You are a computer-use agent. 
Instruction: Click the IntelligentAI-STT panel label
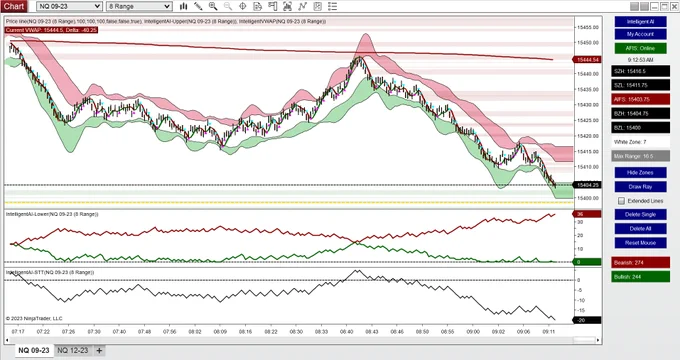tap(50, 272)
